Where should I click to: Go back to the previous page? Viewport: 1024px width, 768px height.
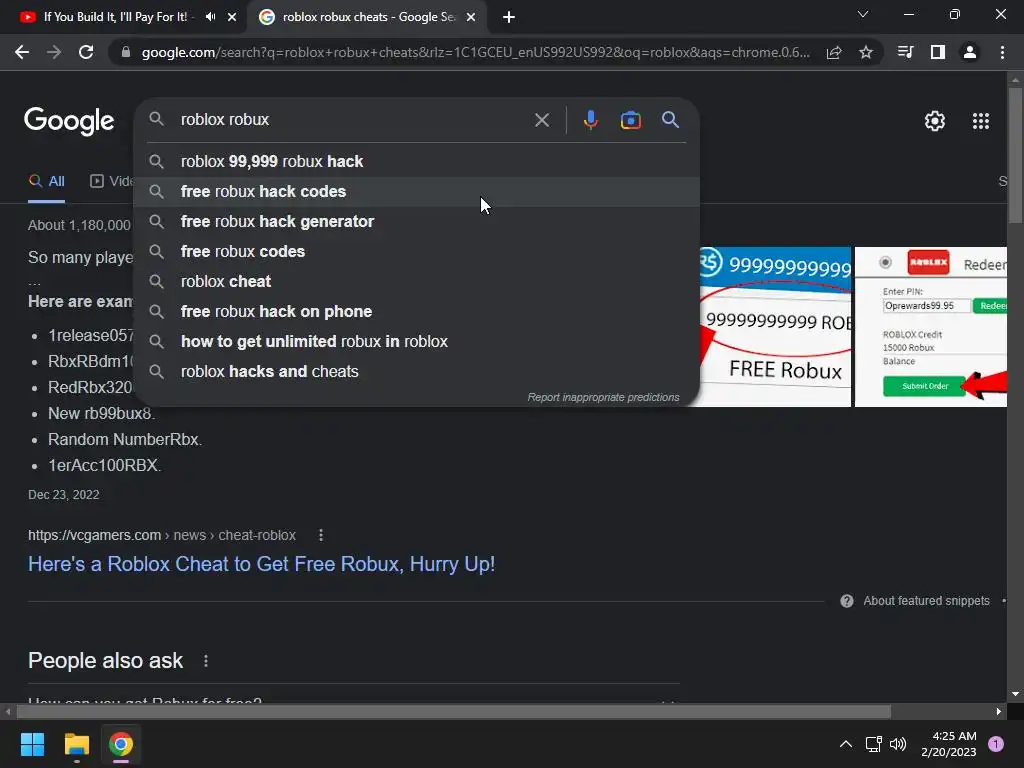pos(22,52)
